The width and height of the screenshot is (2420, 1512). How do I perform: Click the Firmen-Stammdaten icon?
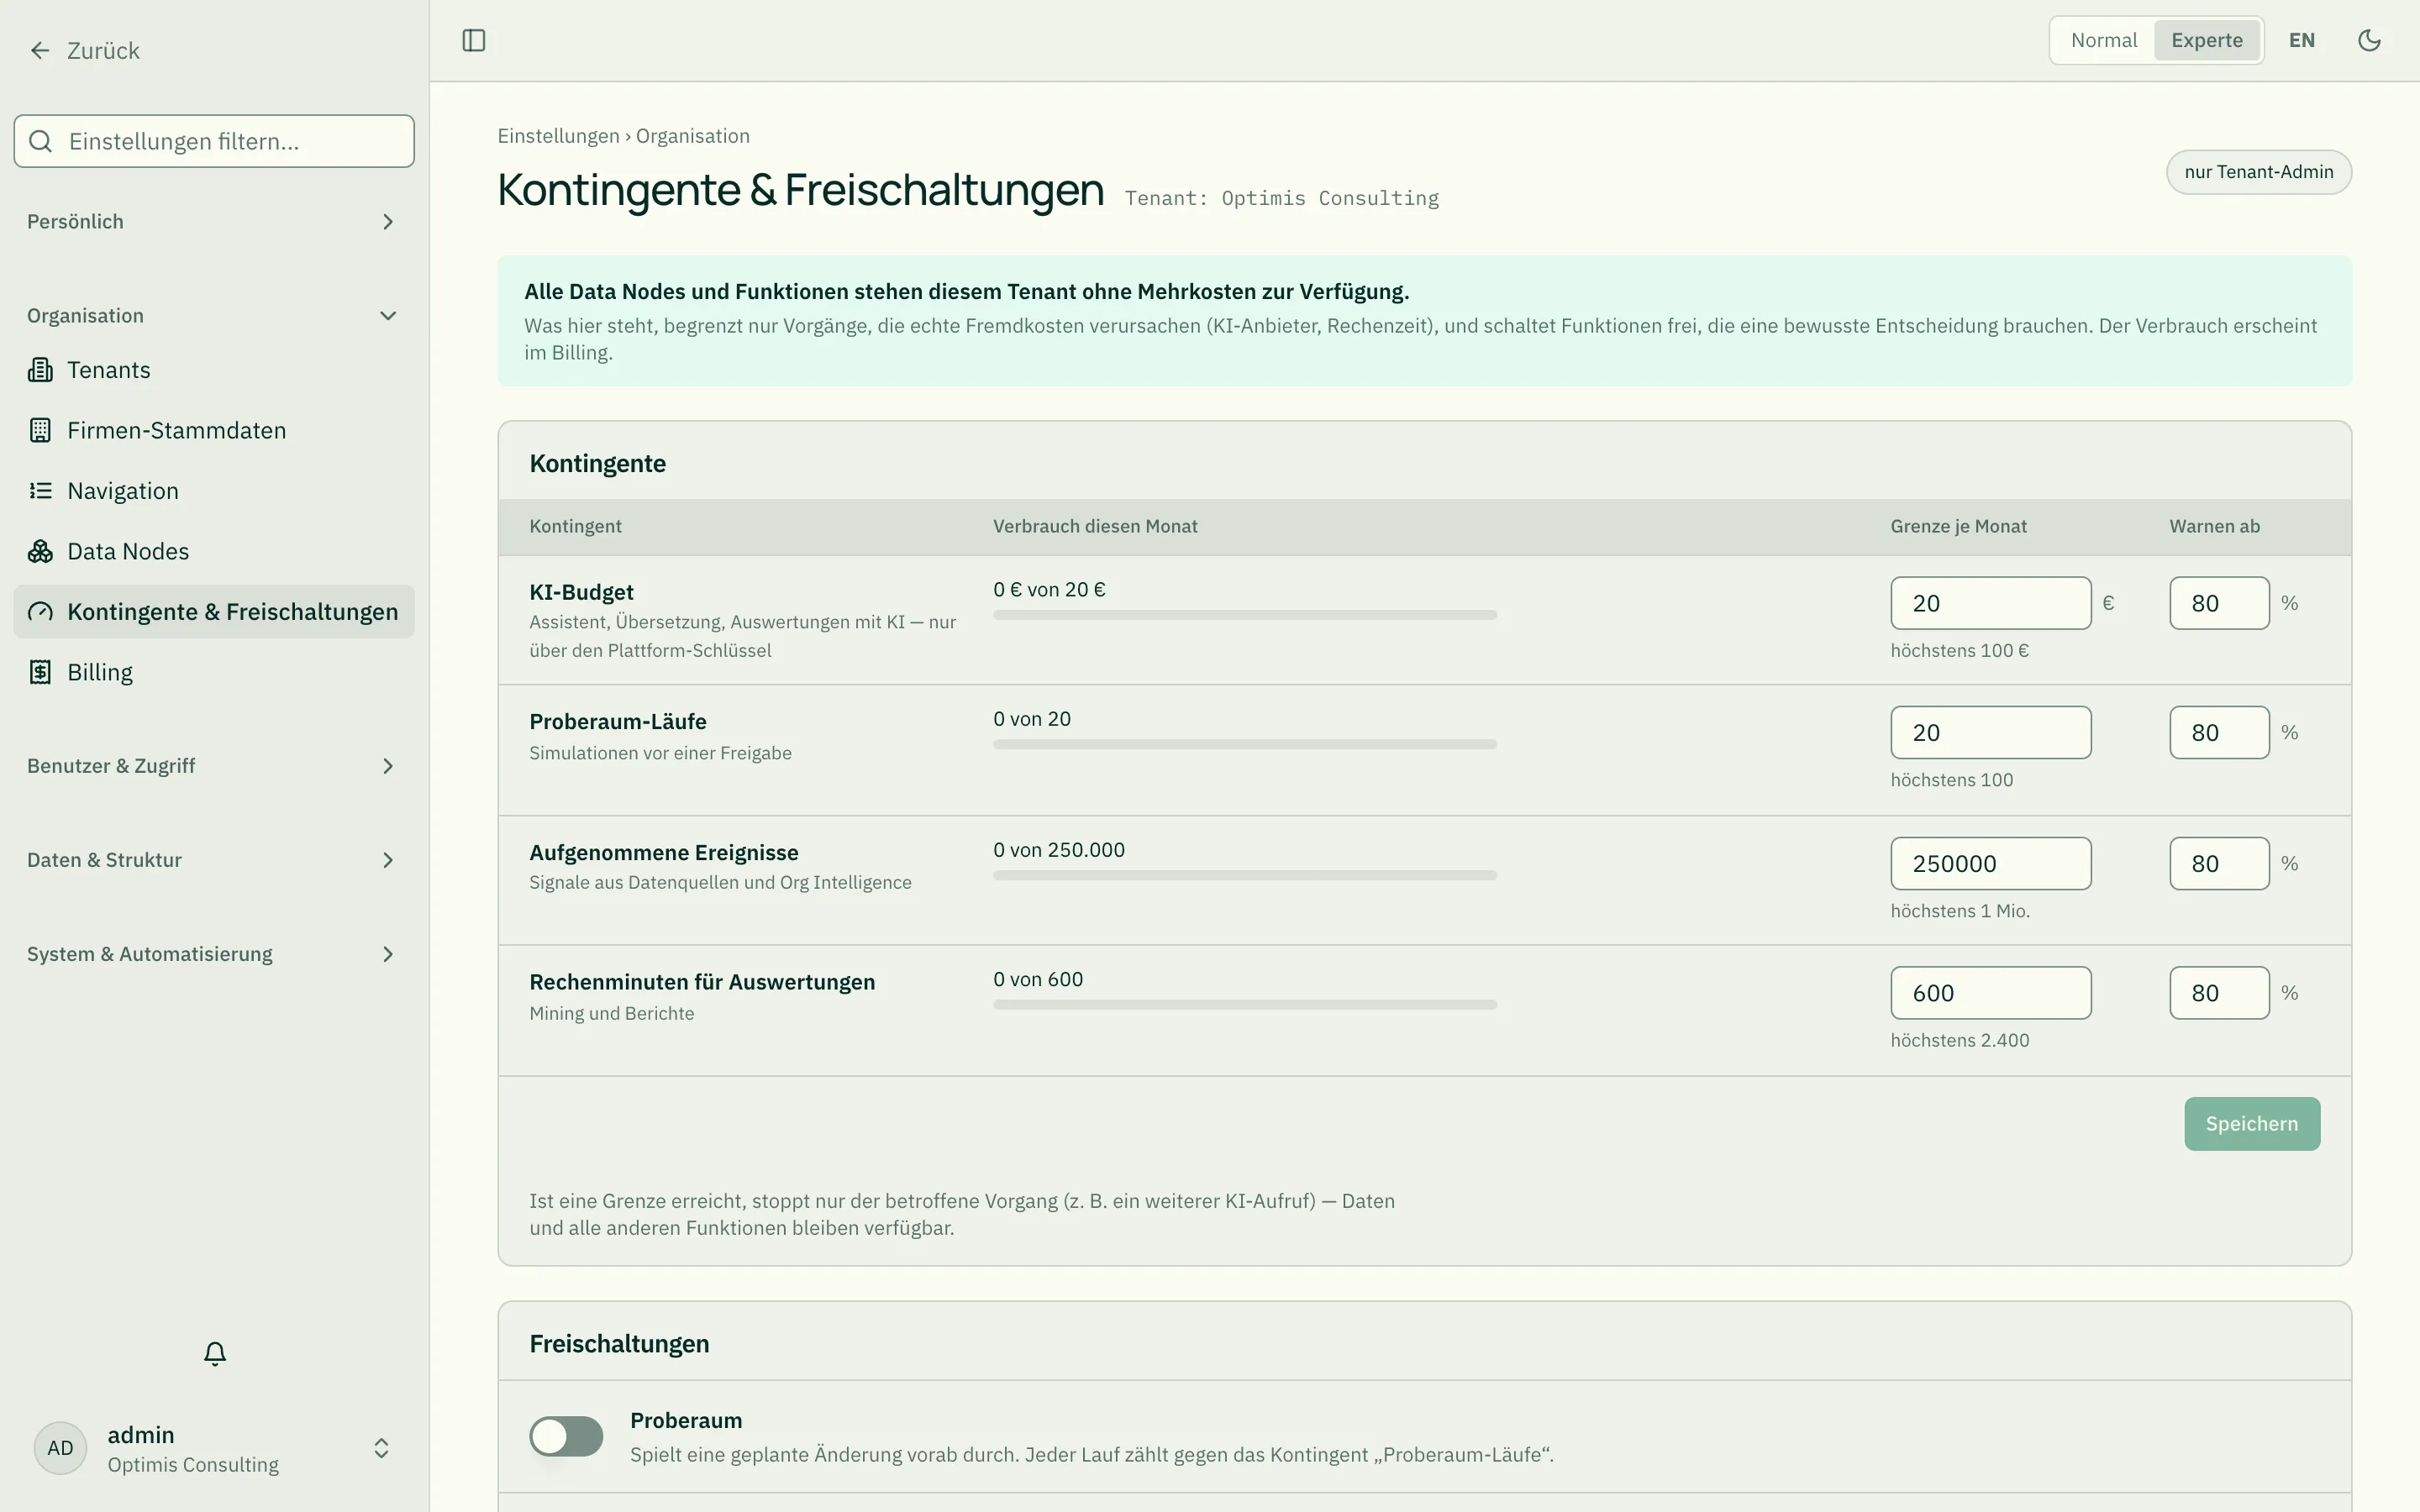(40, 430)
